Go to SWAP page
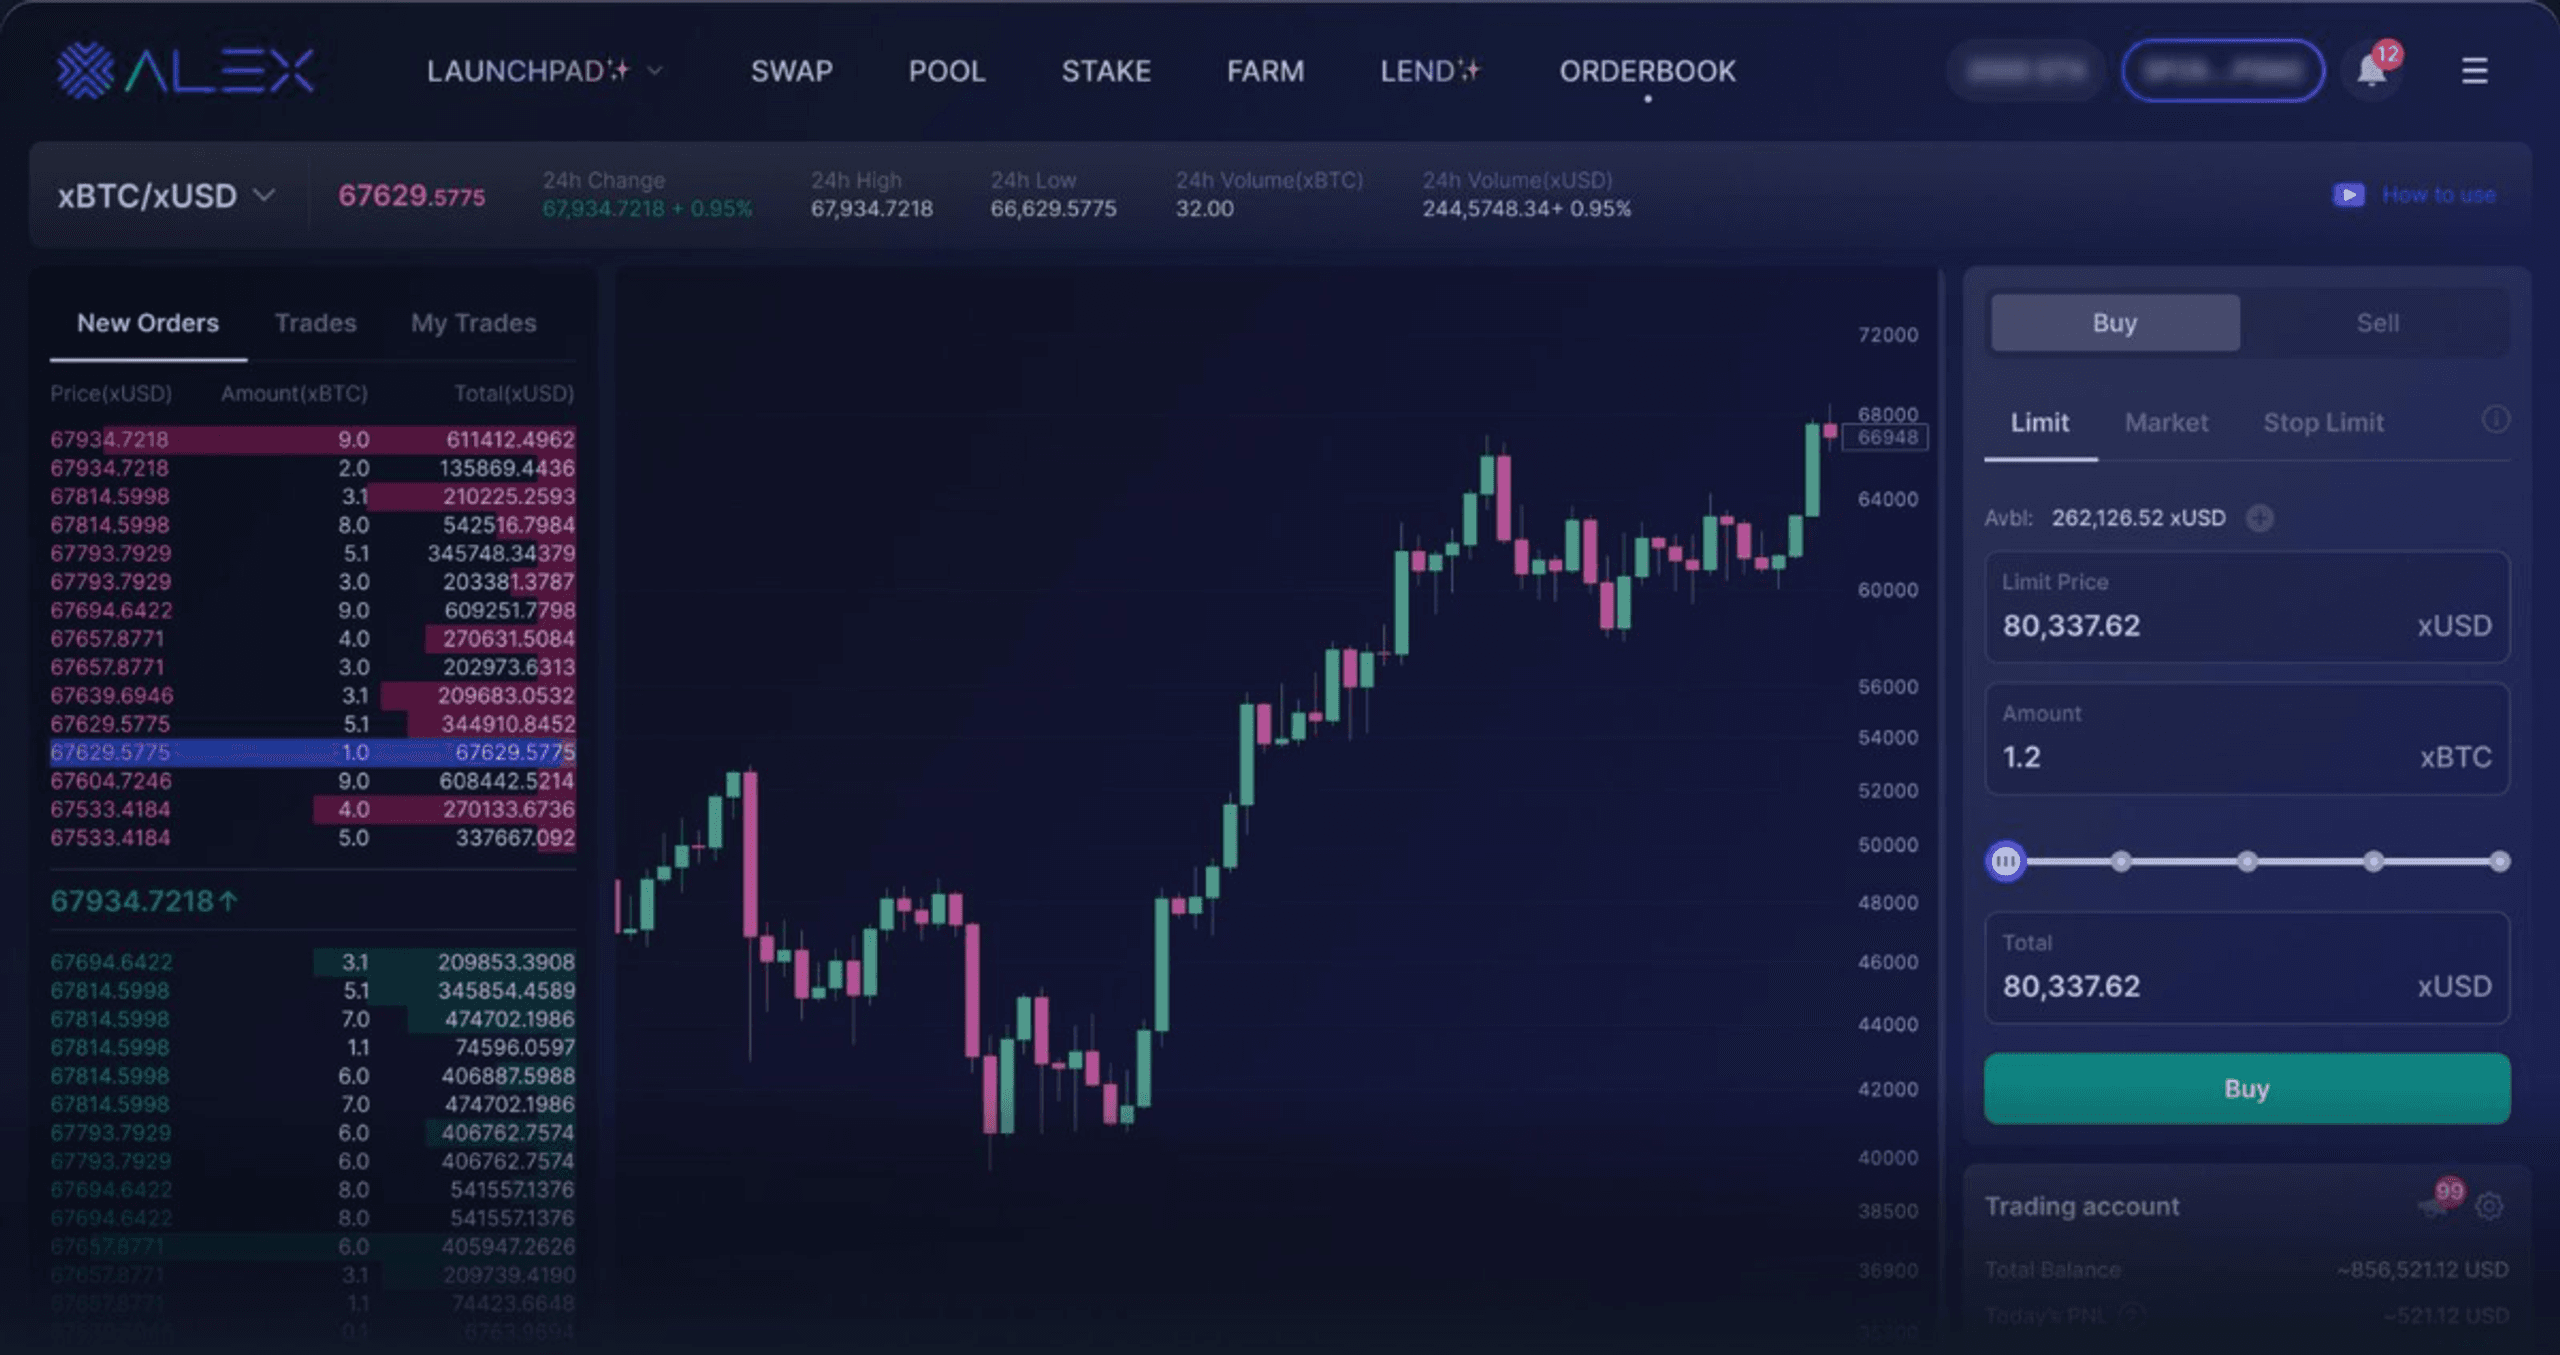2560x1355 pixels. pyautogui.click(x=792, y=71)
